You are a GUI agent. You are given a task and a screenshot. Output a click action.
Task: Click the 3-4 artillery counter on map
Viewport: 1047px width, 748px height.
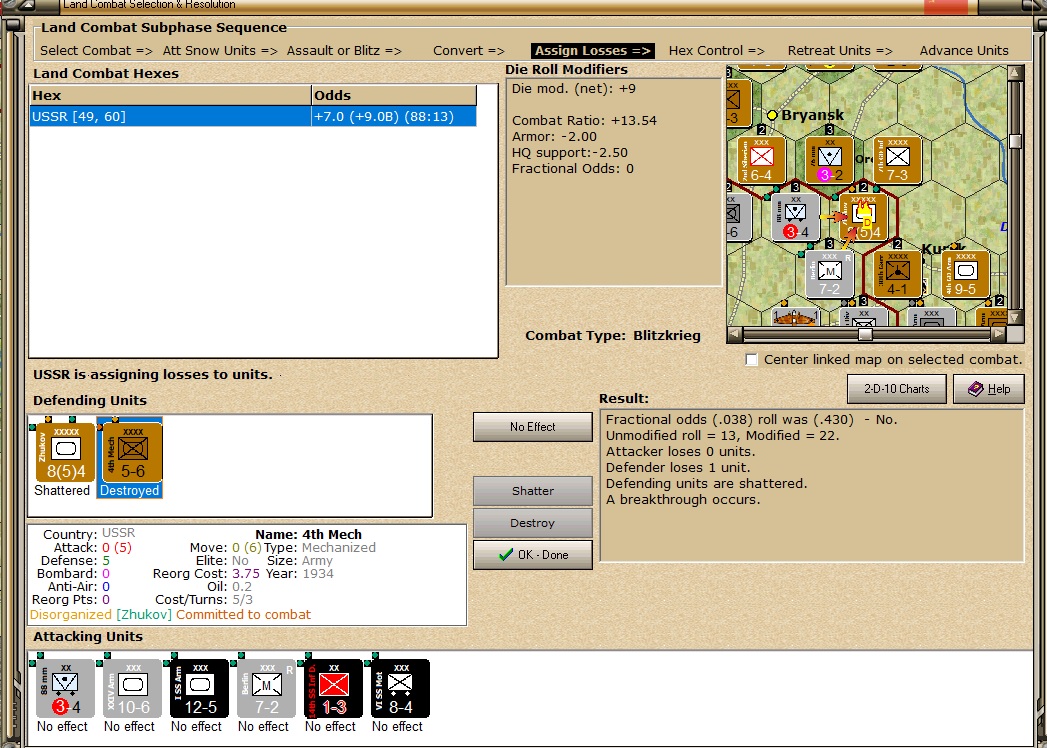[x=795, y=218]
